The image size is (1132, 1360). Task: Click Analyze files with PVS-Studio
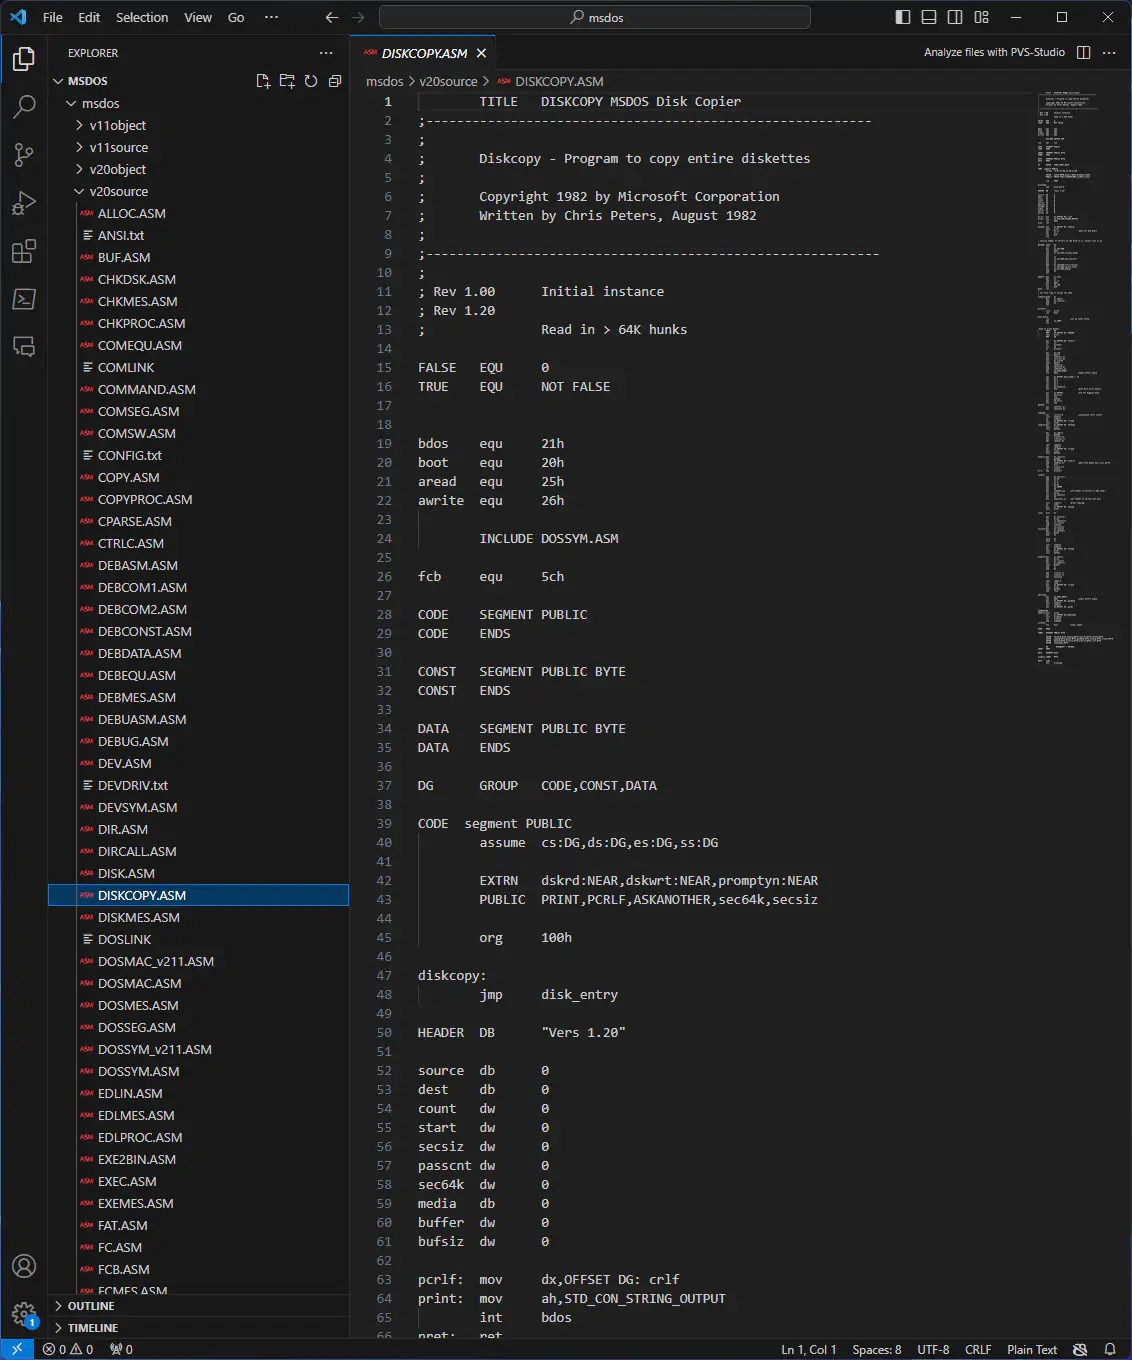coord(994,52)
